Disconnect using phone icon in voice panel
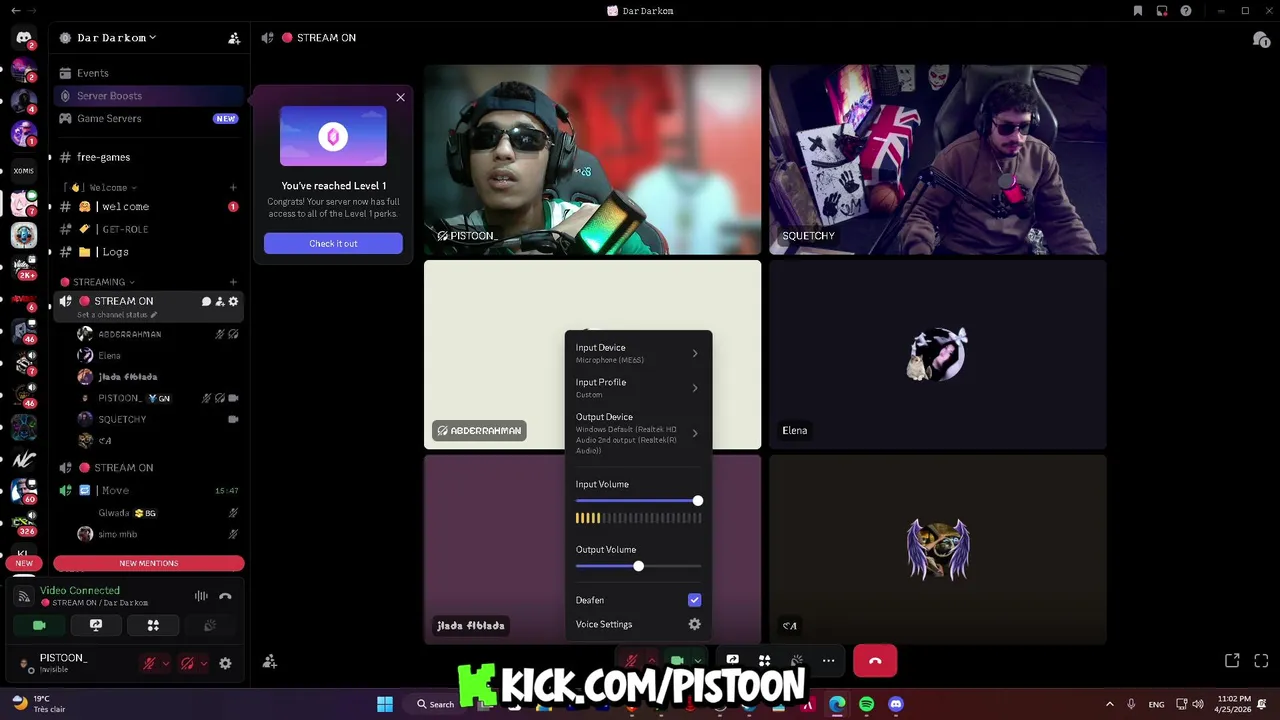Image resolution: width=1280 pixels, height=720 pixels. [x=225, y=596]
